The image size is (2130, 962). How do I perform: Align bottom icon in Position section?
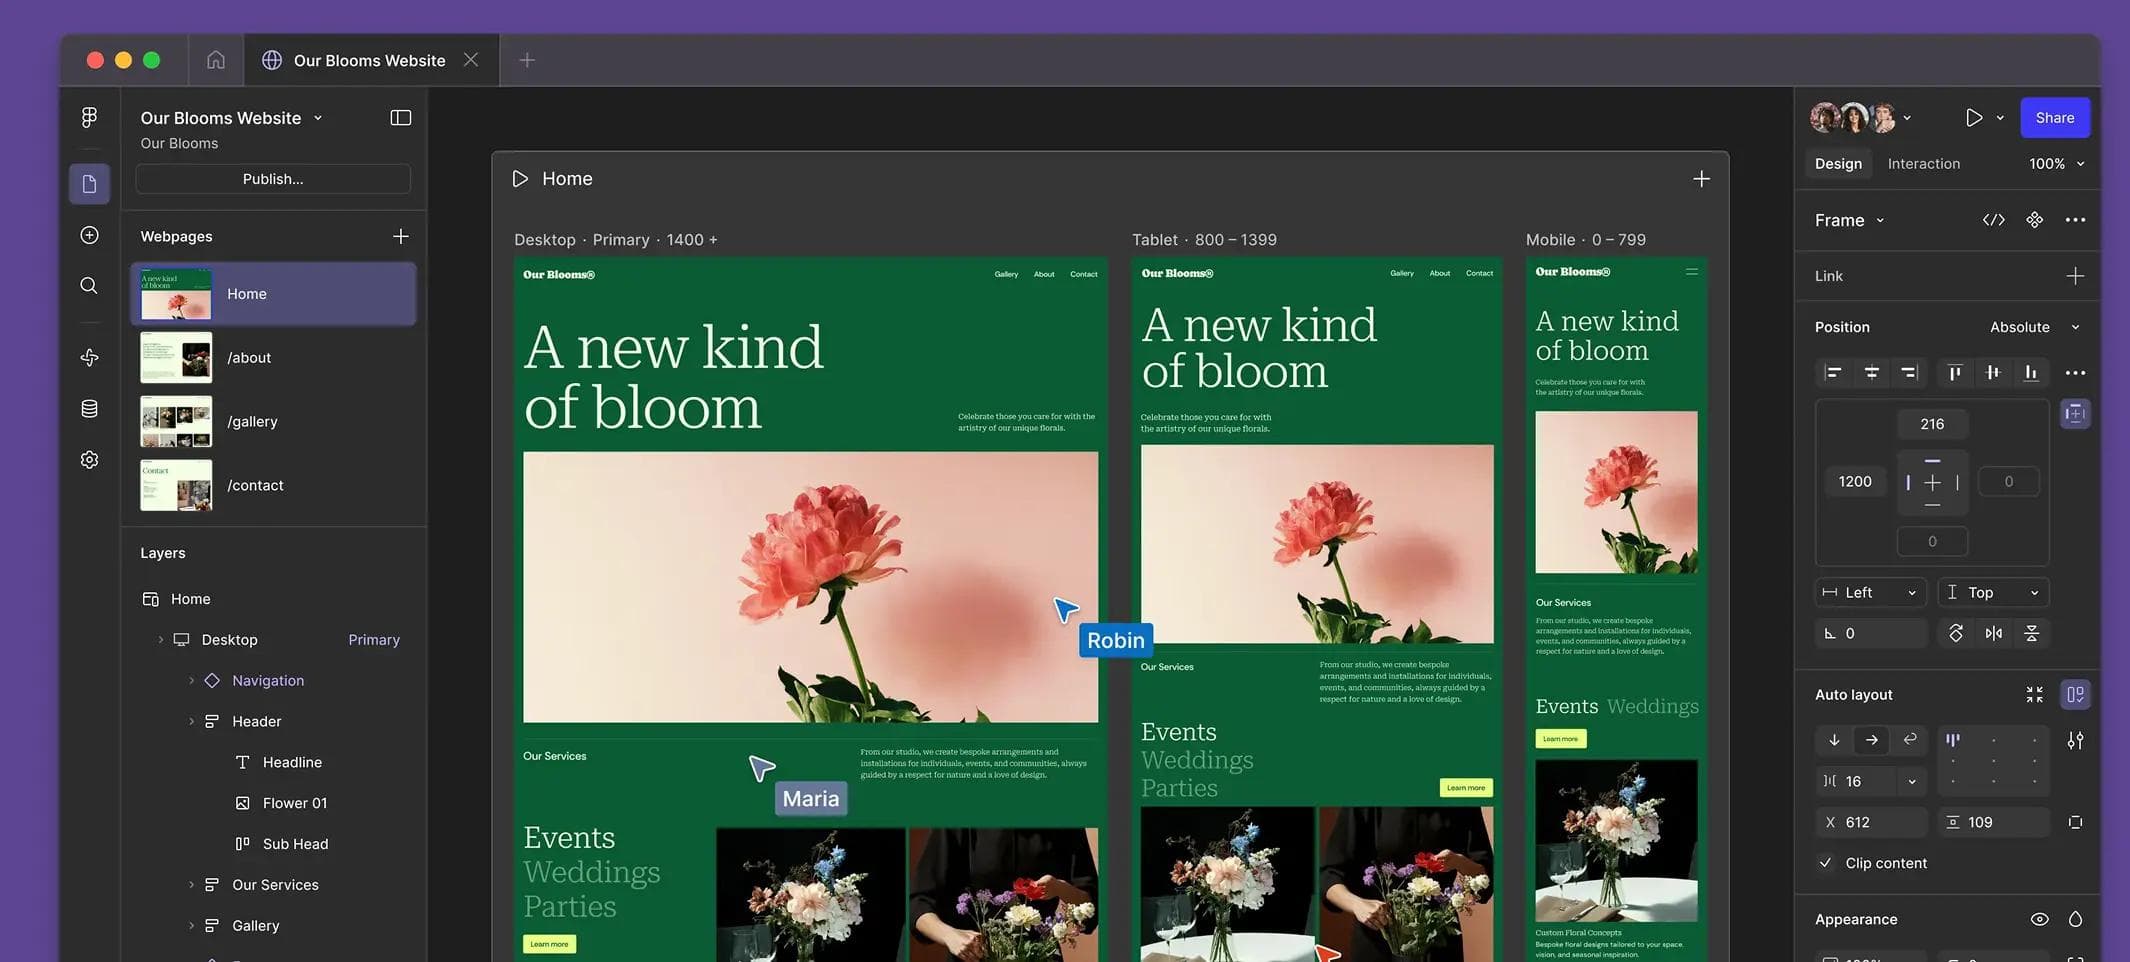[x=2030, y=373]
